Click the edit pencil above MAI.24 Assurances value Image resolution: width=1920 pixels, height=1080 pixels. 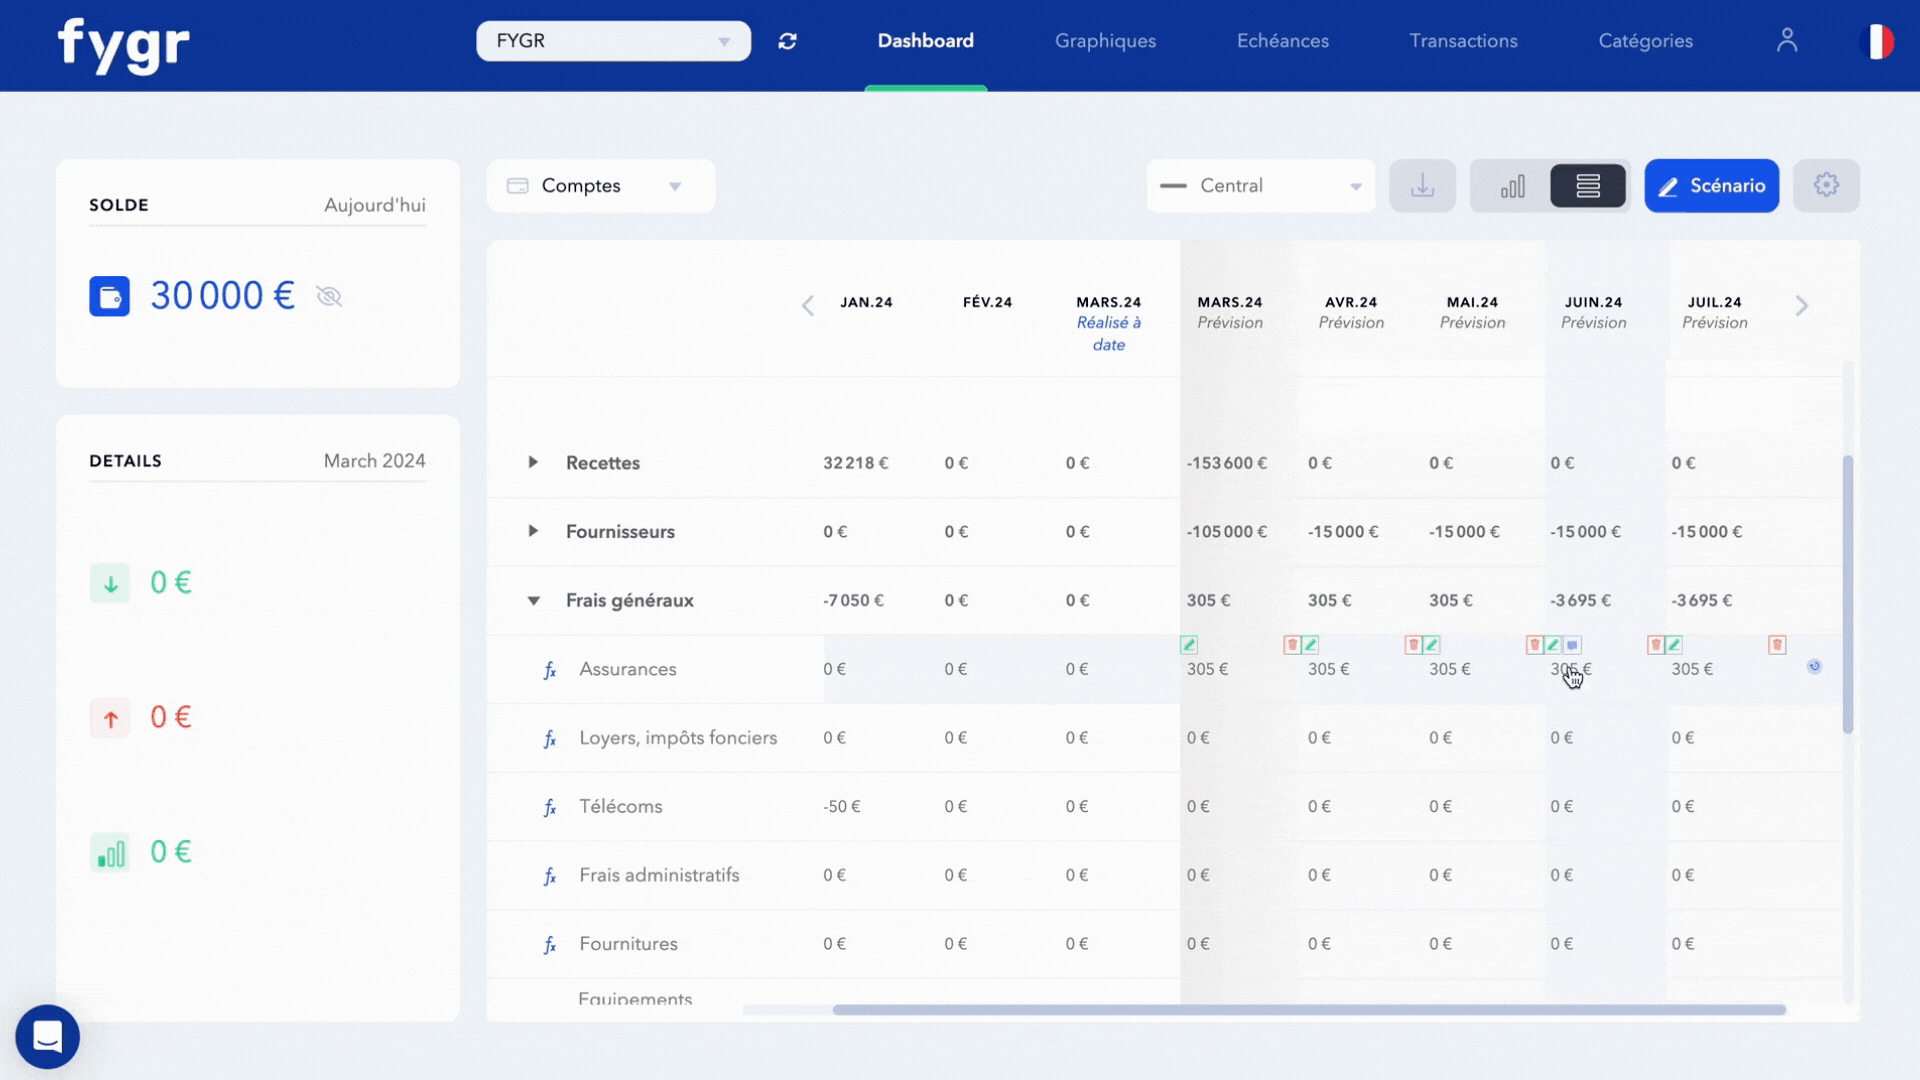1431,645
